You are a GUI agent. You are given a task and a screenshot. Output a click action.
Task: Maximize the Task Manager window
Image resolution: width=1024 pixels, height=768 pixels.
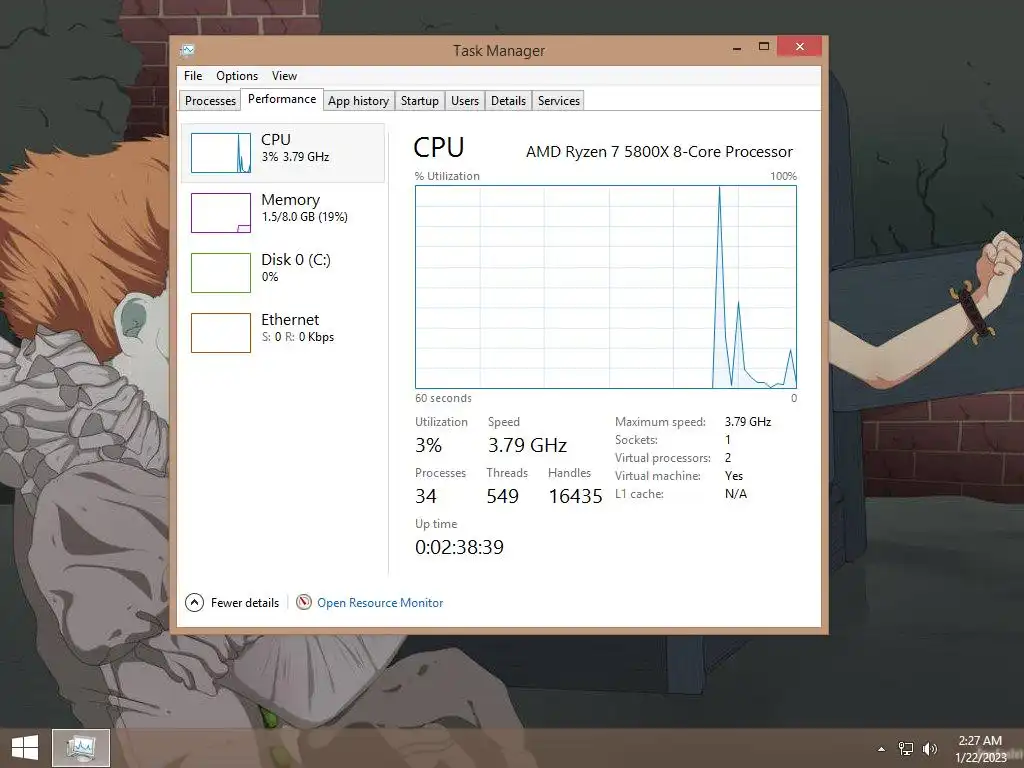764,47
